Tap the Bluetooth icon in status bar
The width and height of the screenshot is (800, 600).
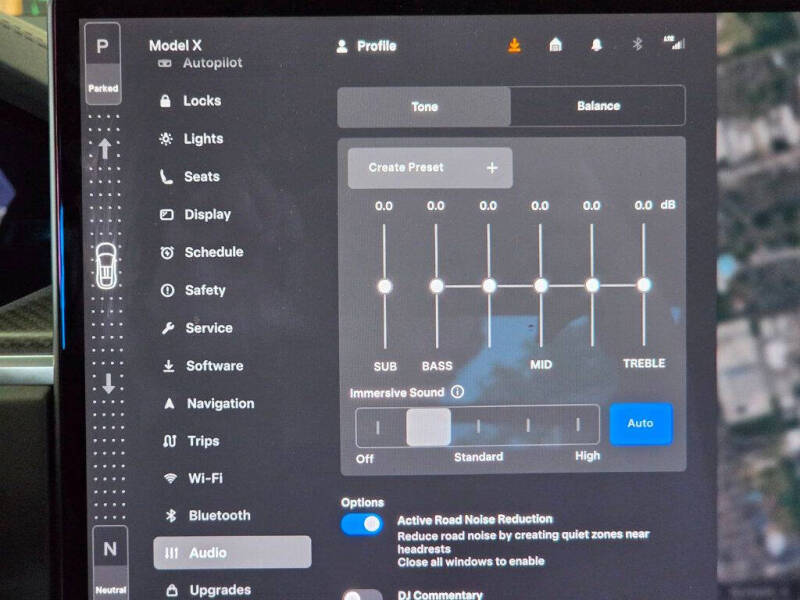tap(637, 44)
